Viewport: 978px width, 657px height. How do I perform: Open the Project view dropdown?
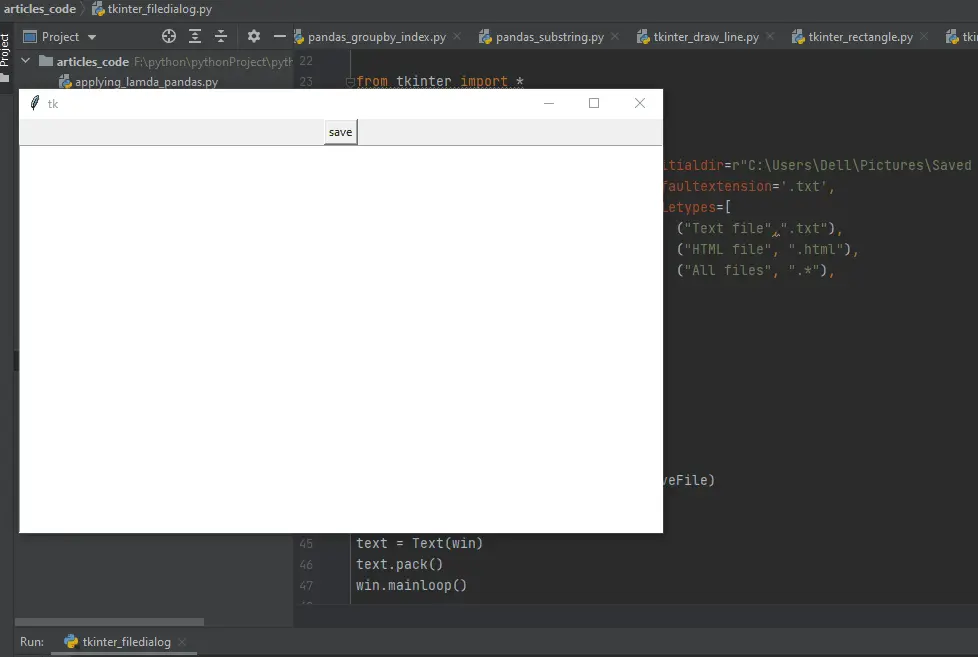pos(92,37)
